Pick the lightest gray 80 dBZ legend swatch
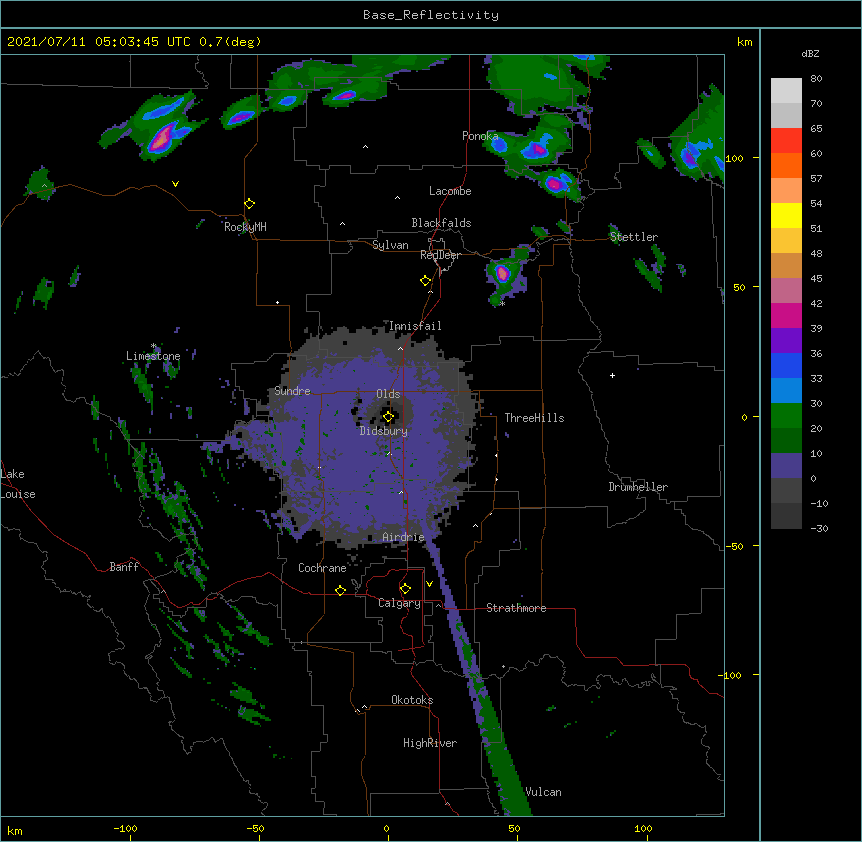 tap(786, 90)
